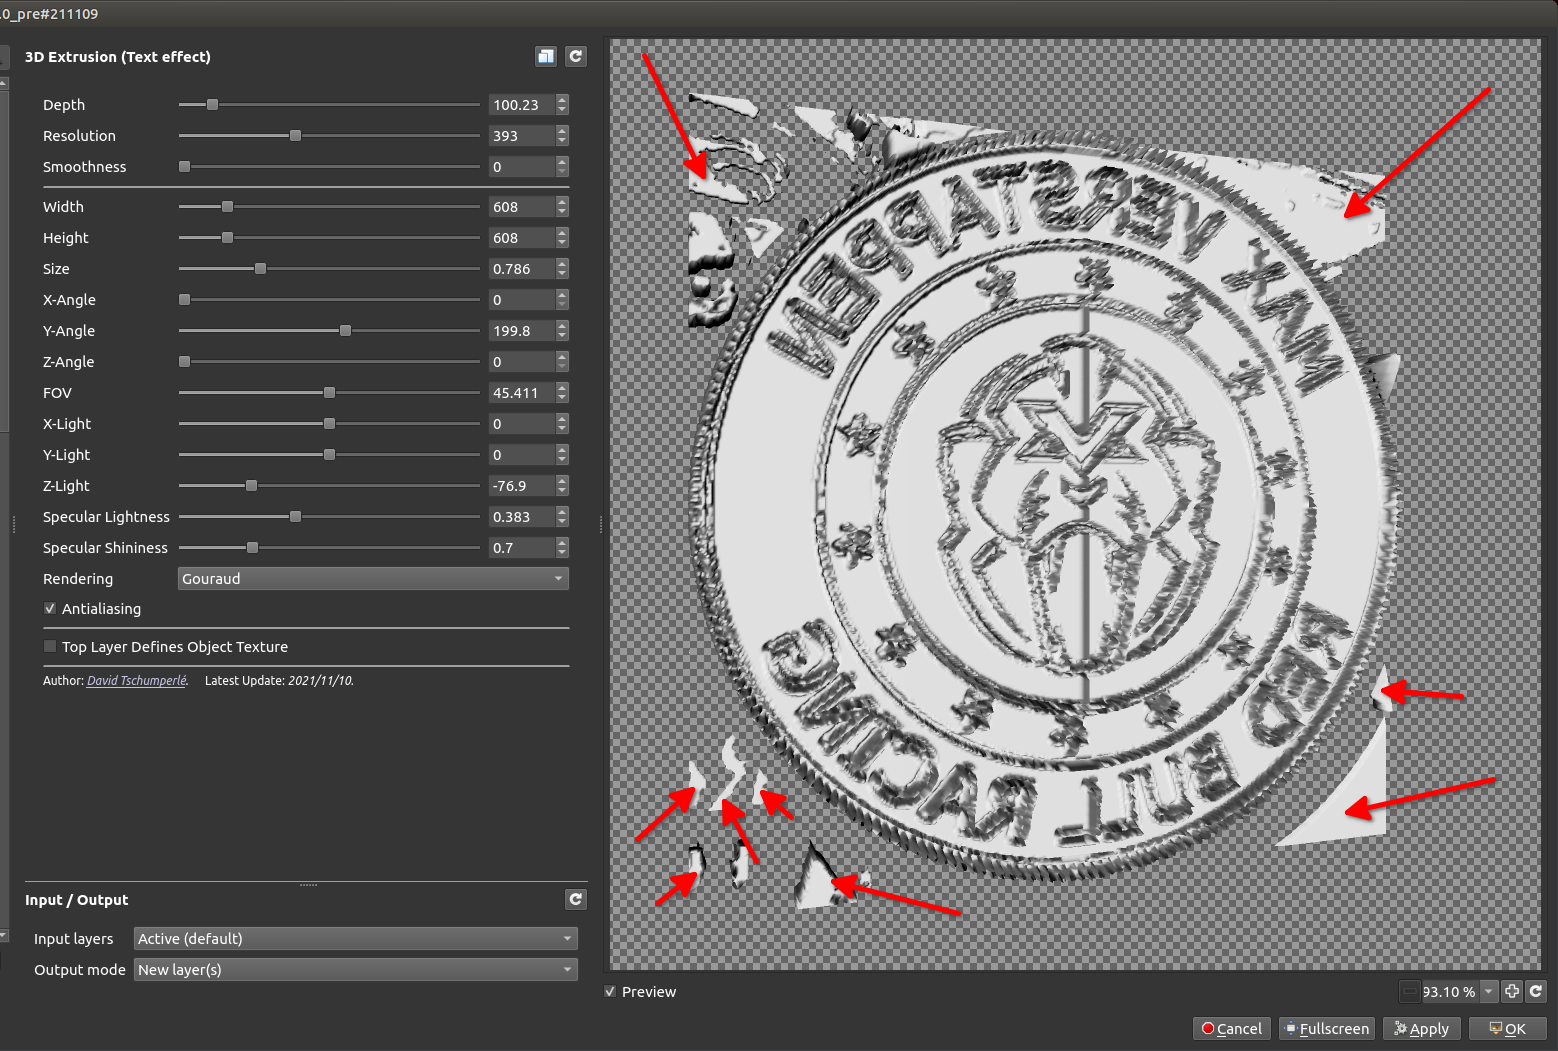Screen dimensions: 1558x1051
Task: Click the "Input / Output" heading
Action: tap(77, 900)
